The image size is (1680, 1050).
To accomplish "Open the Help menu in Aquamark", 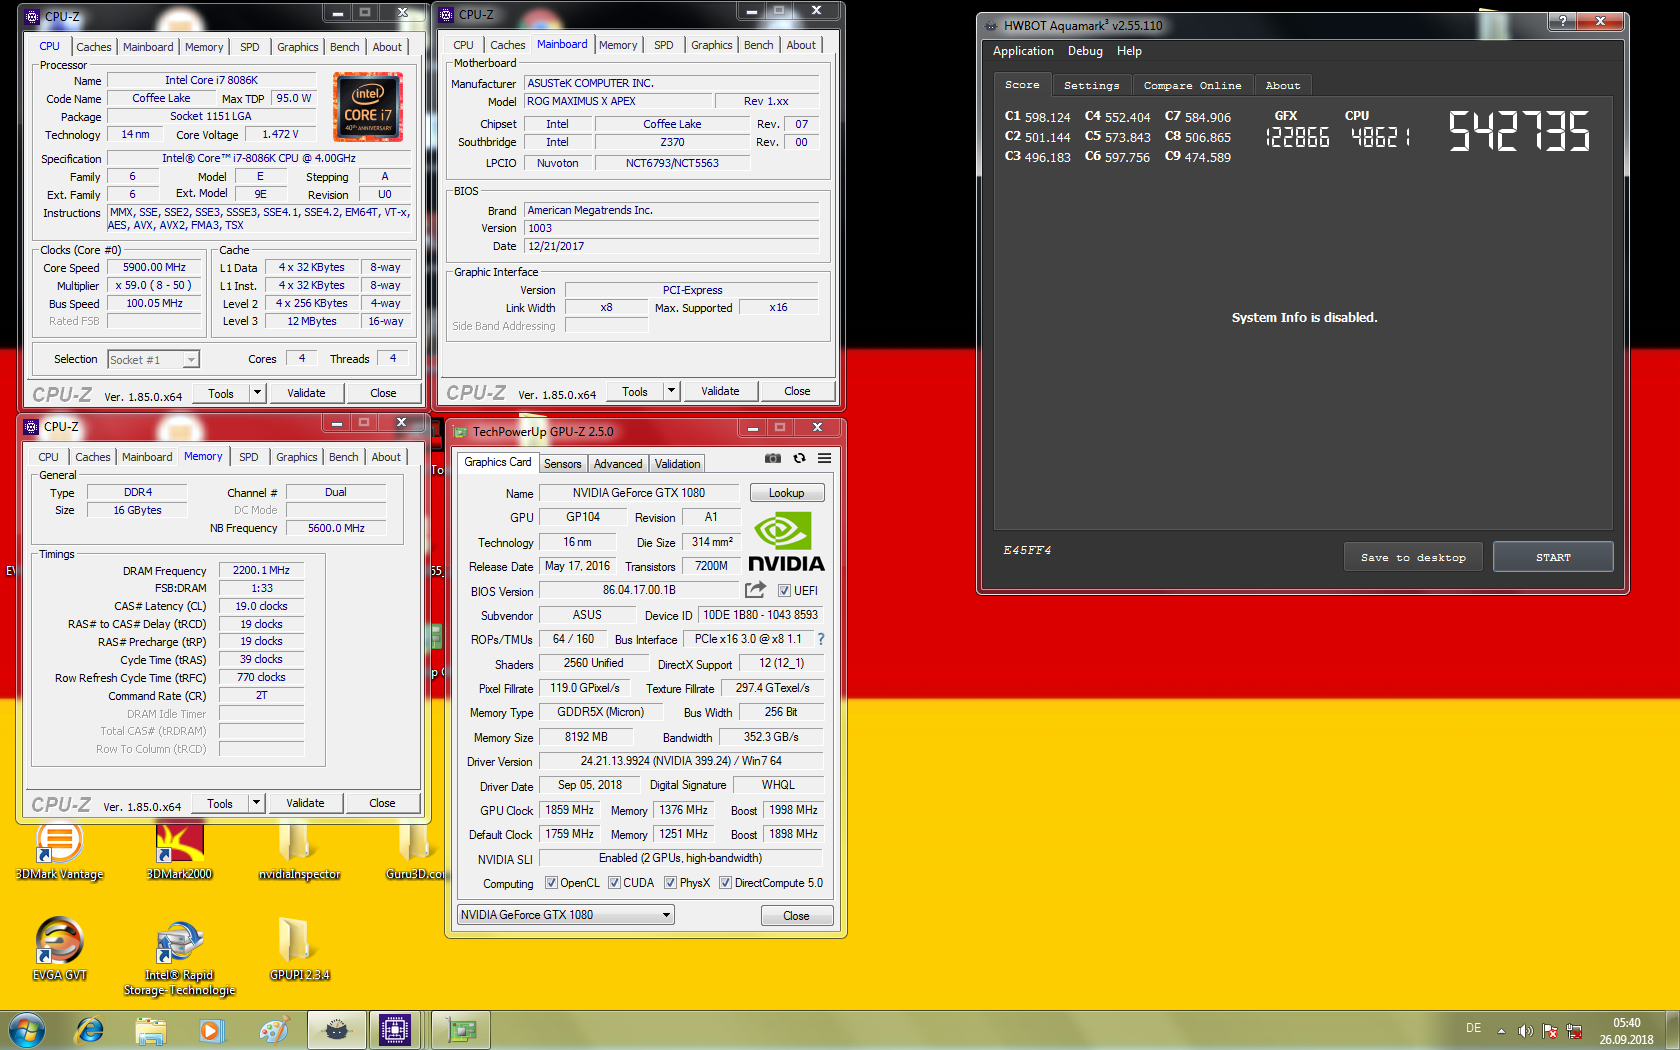I will tap(1129, 51).
